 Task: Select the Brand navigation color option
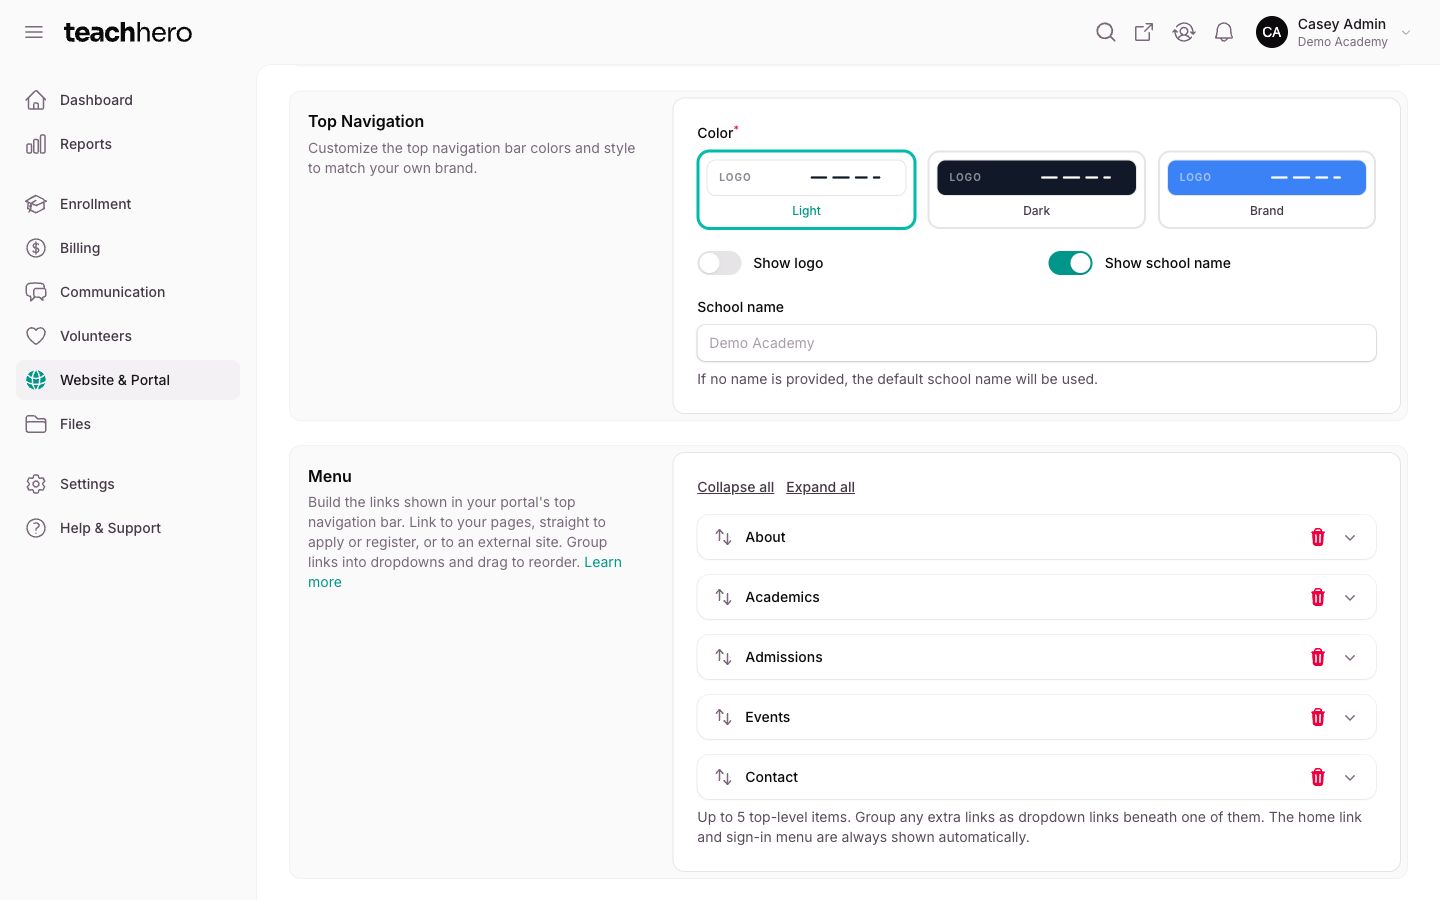pos(1267,190)
